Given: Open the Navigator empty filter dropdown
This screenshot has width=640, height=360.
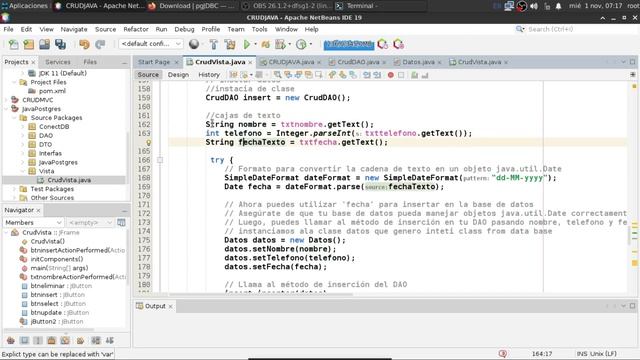Looking at the screenshot, I should pyautogui.click(x=90, y=222).
